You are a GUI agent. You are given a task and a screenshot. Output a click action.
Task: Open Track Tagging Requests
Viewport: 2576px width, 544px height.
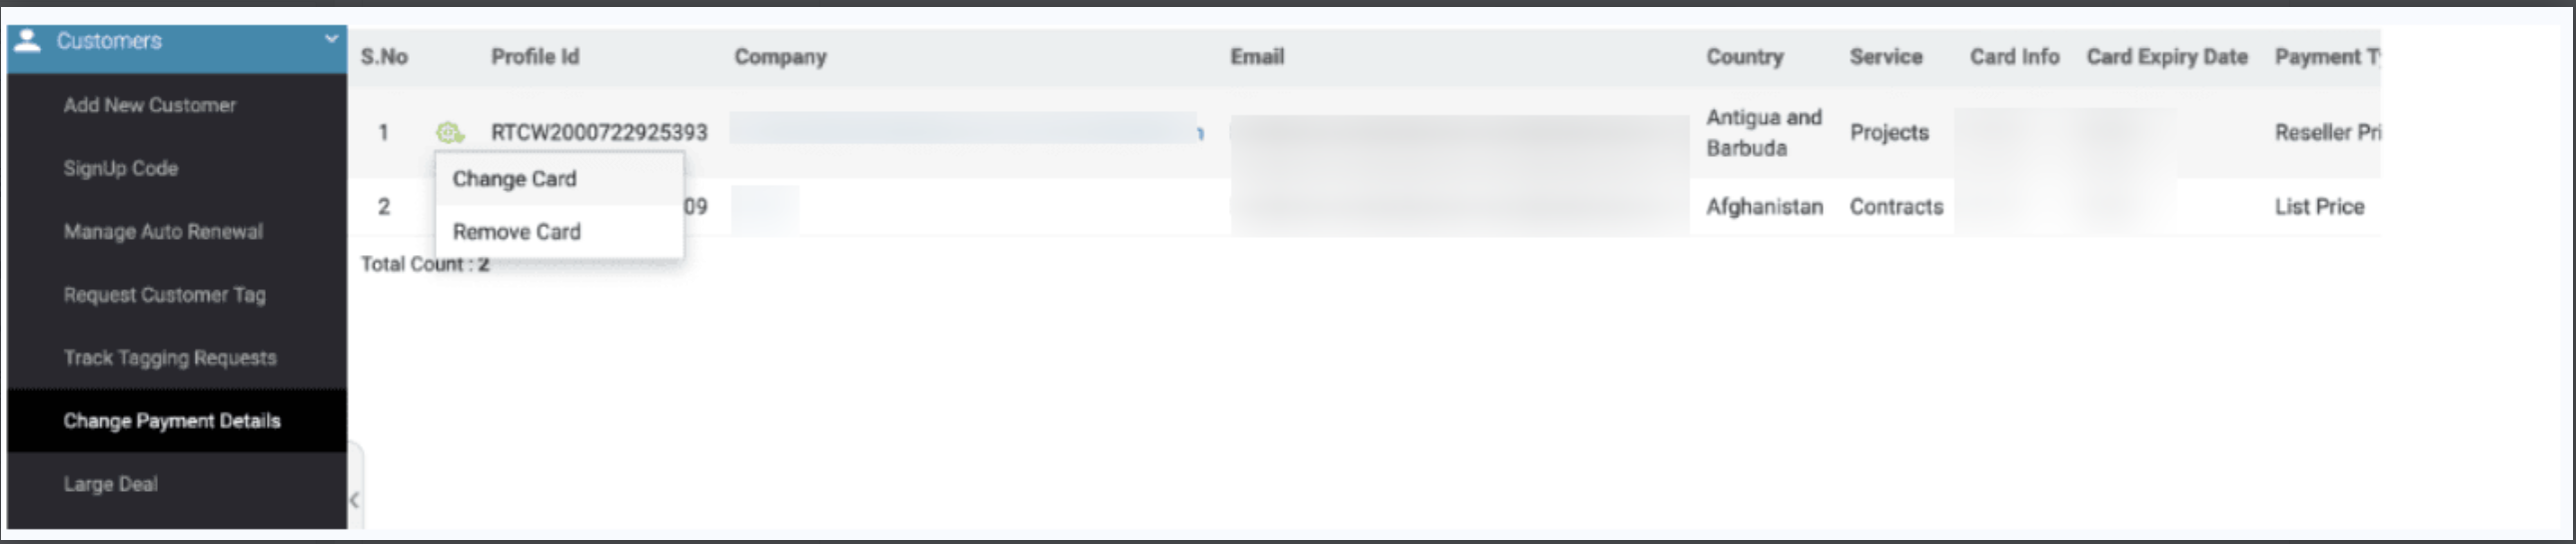[170, 358]
